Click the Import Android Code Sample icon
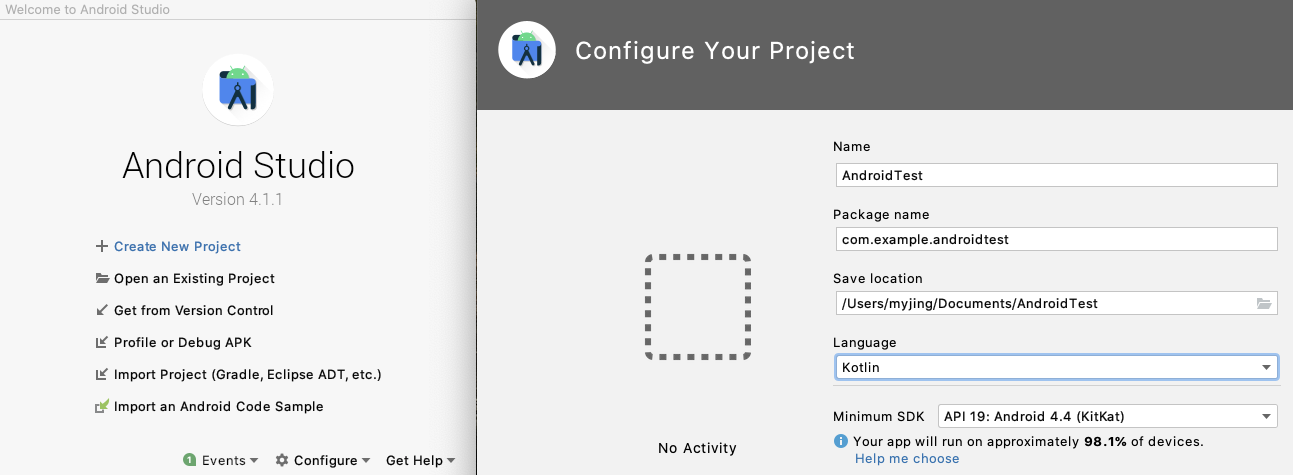1293x475 pixels. pyautogui.click(x=101, y=406)
